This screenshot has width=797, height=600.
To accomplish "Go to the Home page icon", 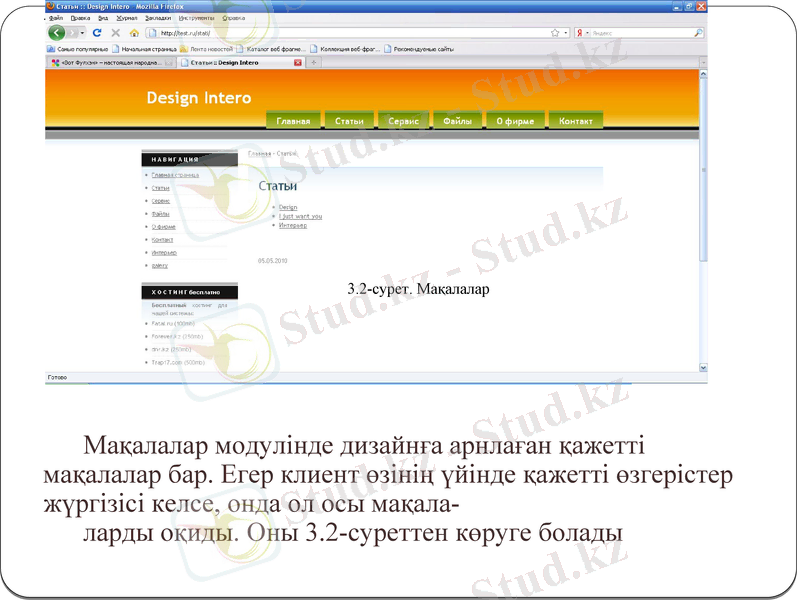I will [x=134, y=33].
